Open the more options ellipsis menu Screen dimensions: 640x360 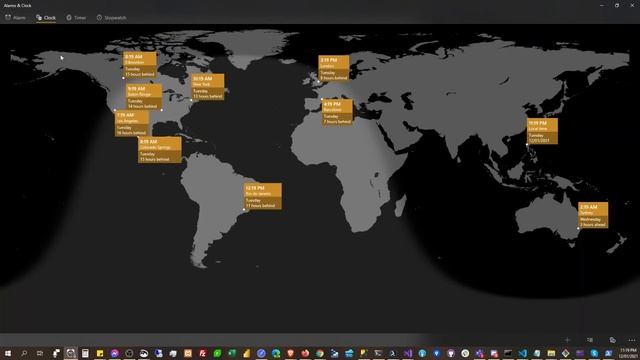(x=632, y=340)
